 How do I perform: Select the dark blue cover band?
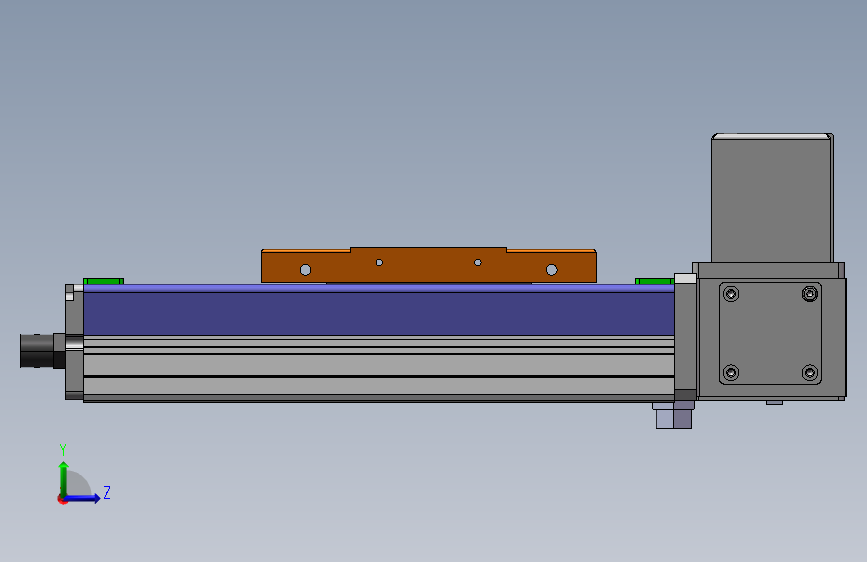click(379, 313)
